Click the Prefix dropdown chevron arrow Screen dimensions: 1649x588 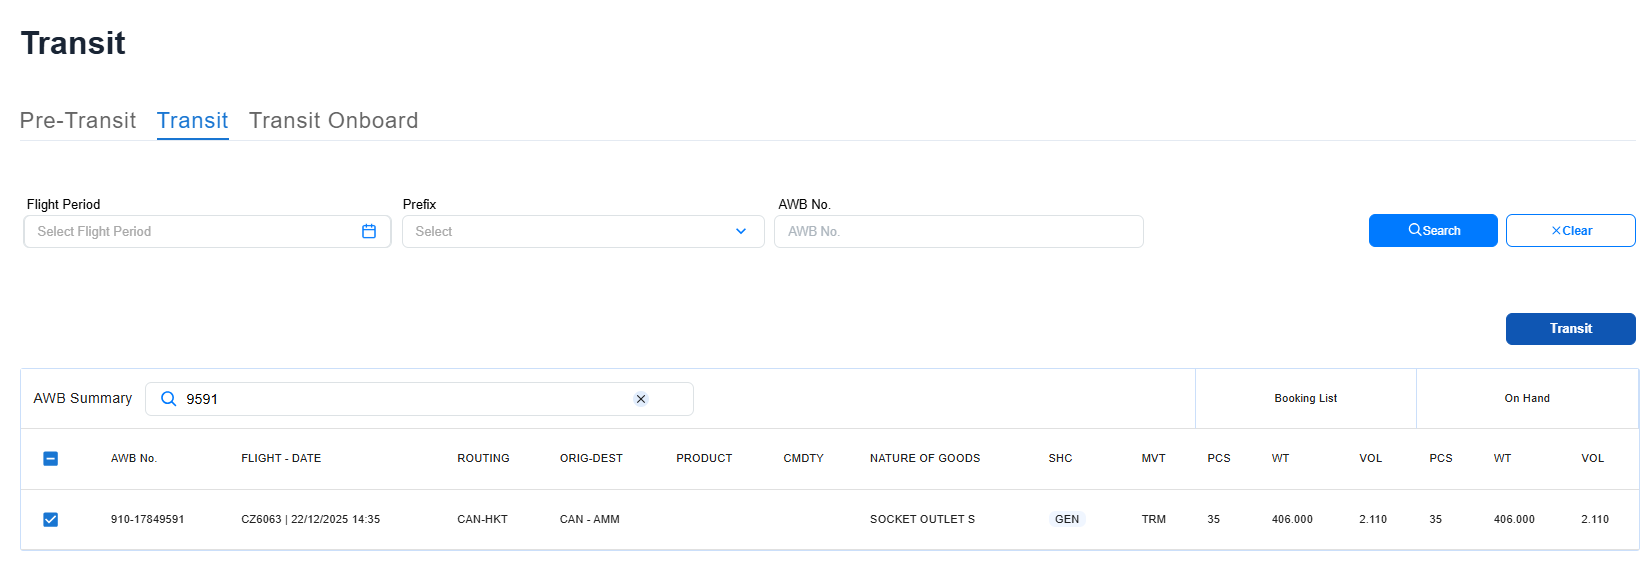pos(741,231)
